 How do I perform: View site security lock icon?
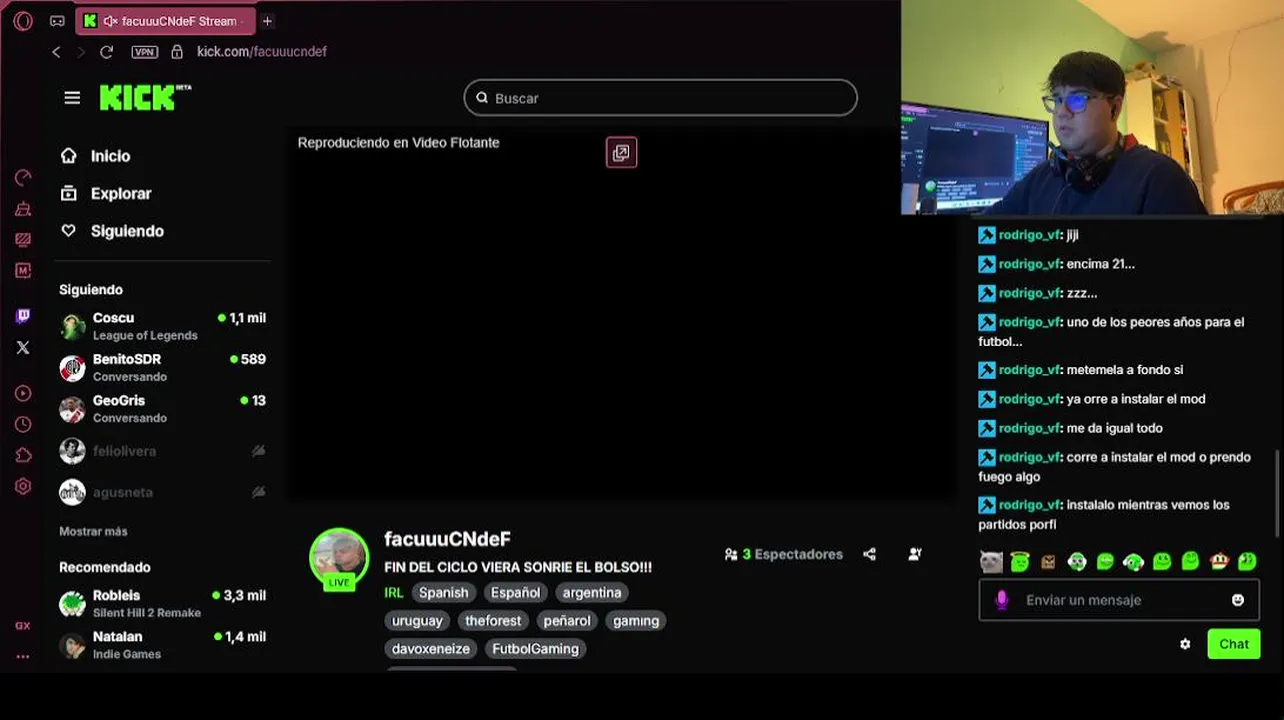coord(177,52)
